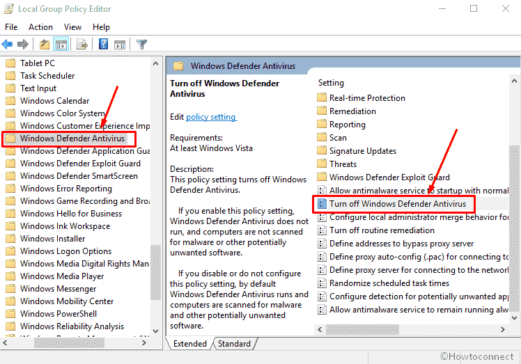Click the Setting column header
Screen dimensions: 521x364
331,83
